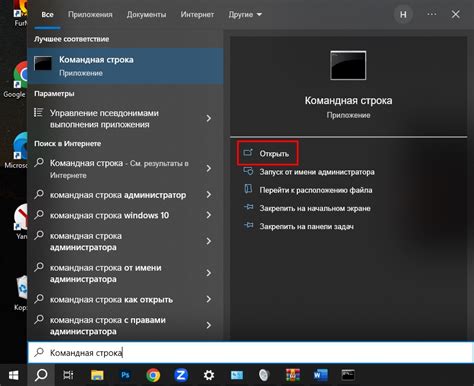Choose Закрепить на панели задач
This screenshot has width=474, height=386.
point(299,227)
